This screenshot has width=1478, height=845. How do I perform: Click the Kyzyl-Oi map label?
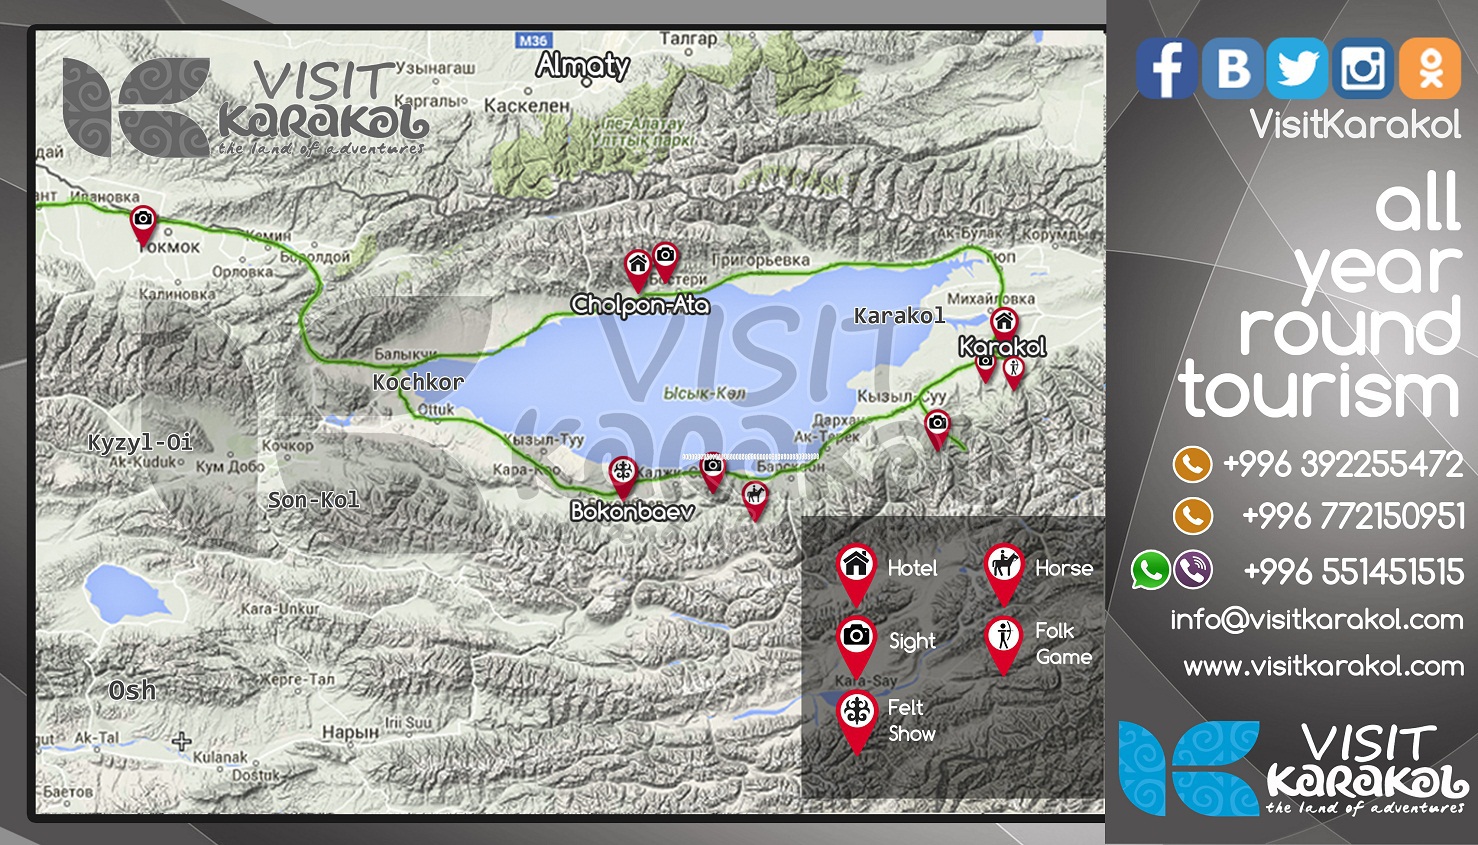point(140,443)
